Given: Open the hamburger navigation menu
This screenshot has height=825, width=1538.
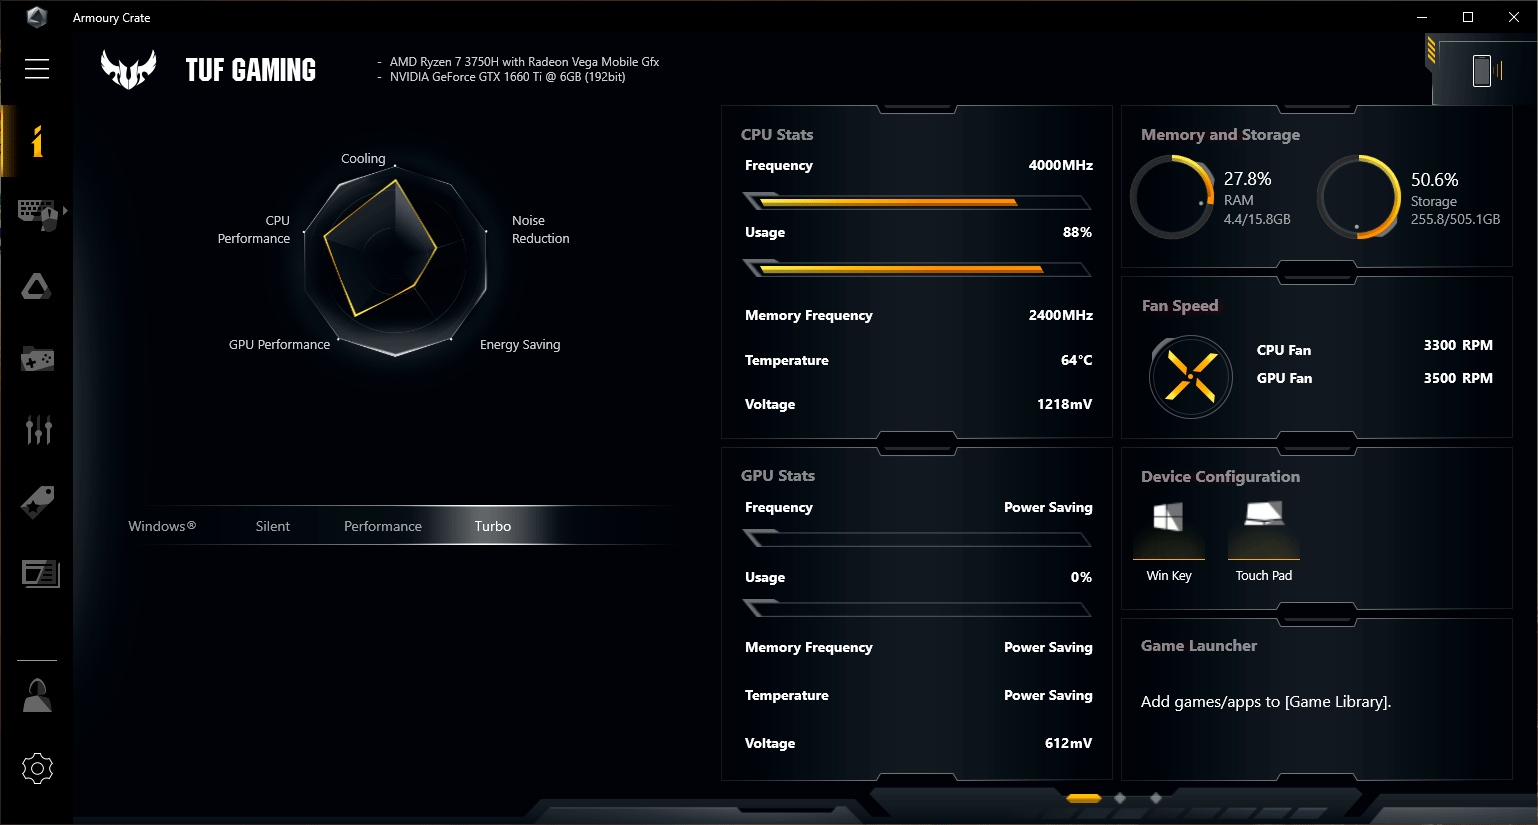Looking at the screenshot, I should (x=37, y=68).
